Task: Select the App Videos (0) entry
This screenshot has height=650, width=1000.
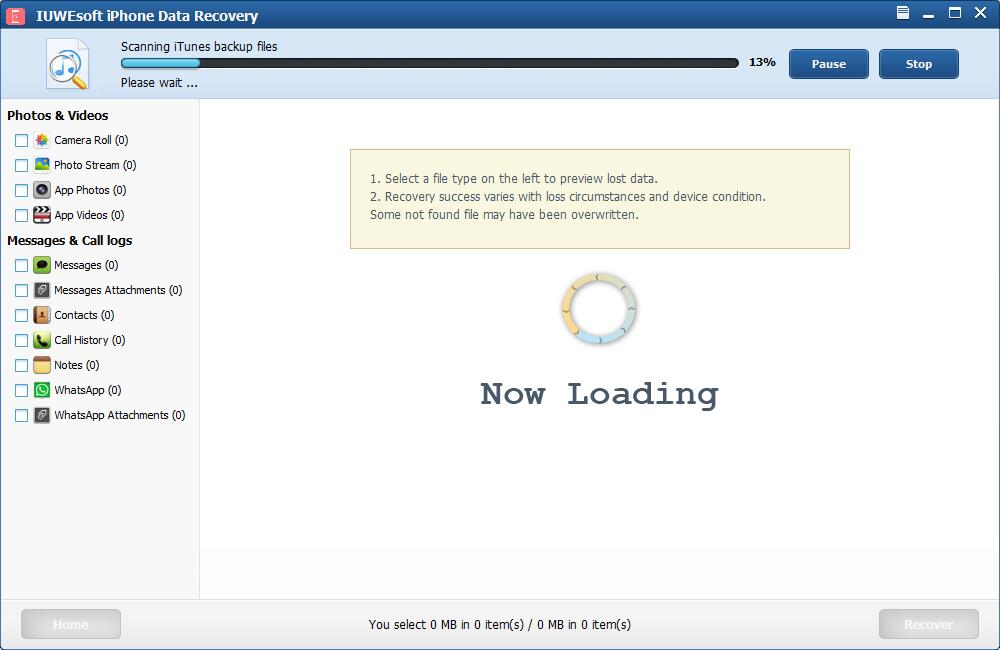Action: 89,215
